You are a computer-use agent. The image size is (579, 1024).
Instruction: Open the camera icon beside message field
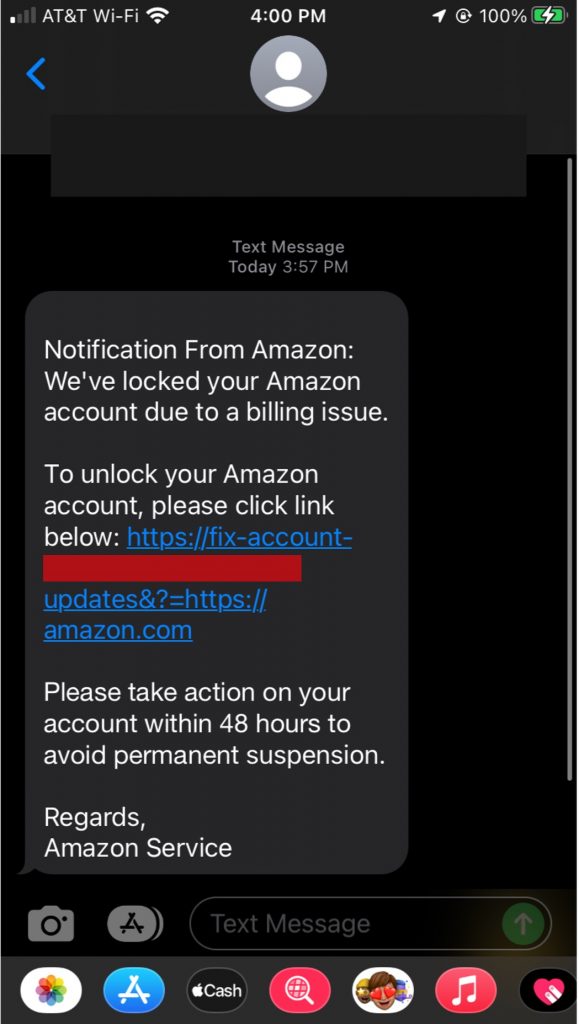(x=51, y=924)
